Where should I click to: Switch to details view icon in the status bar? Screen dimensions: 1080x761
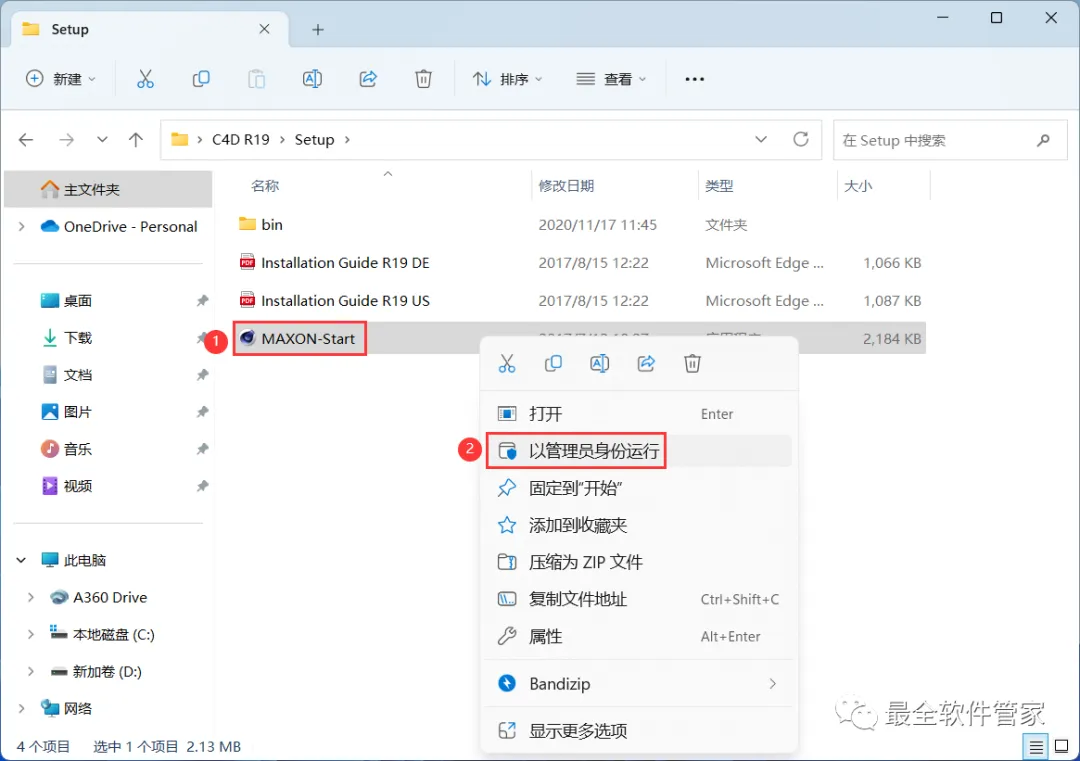click(1035, 747)
